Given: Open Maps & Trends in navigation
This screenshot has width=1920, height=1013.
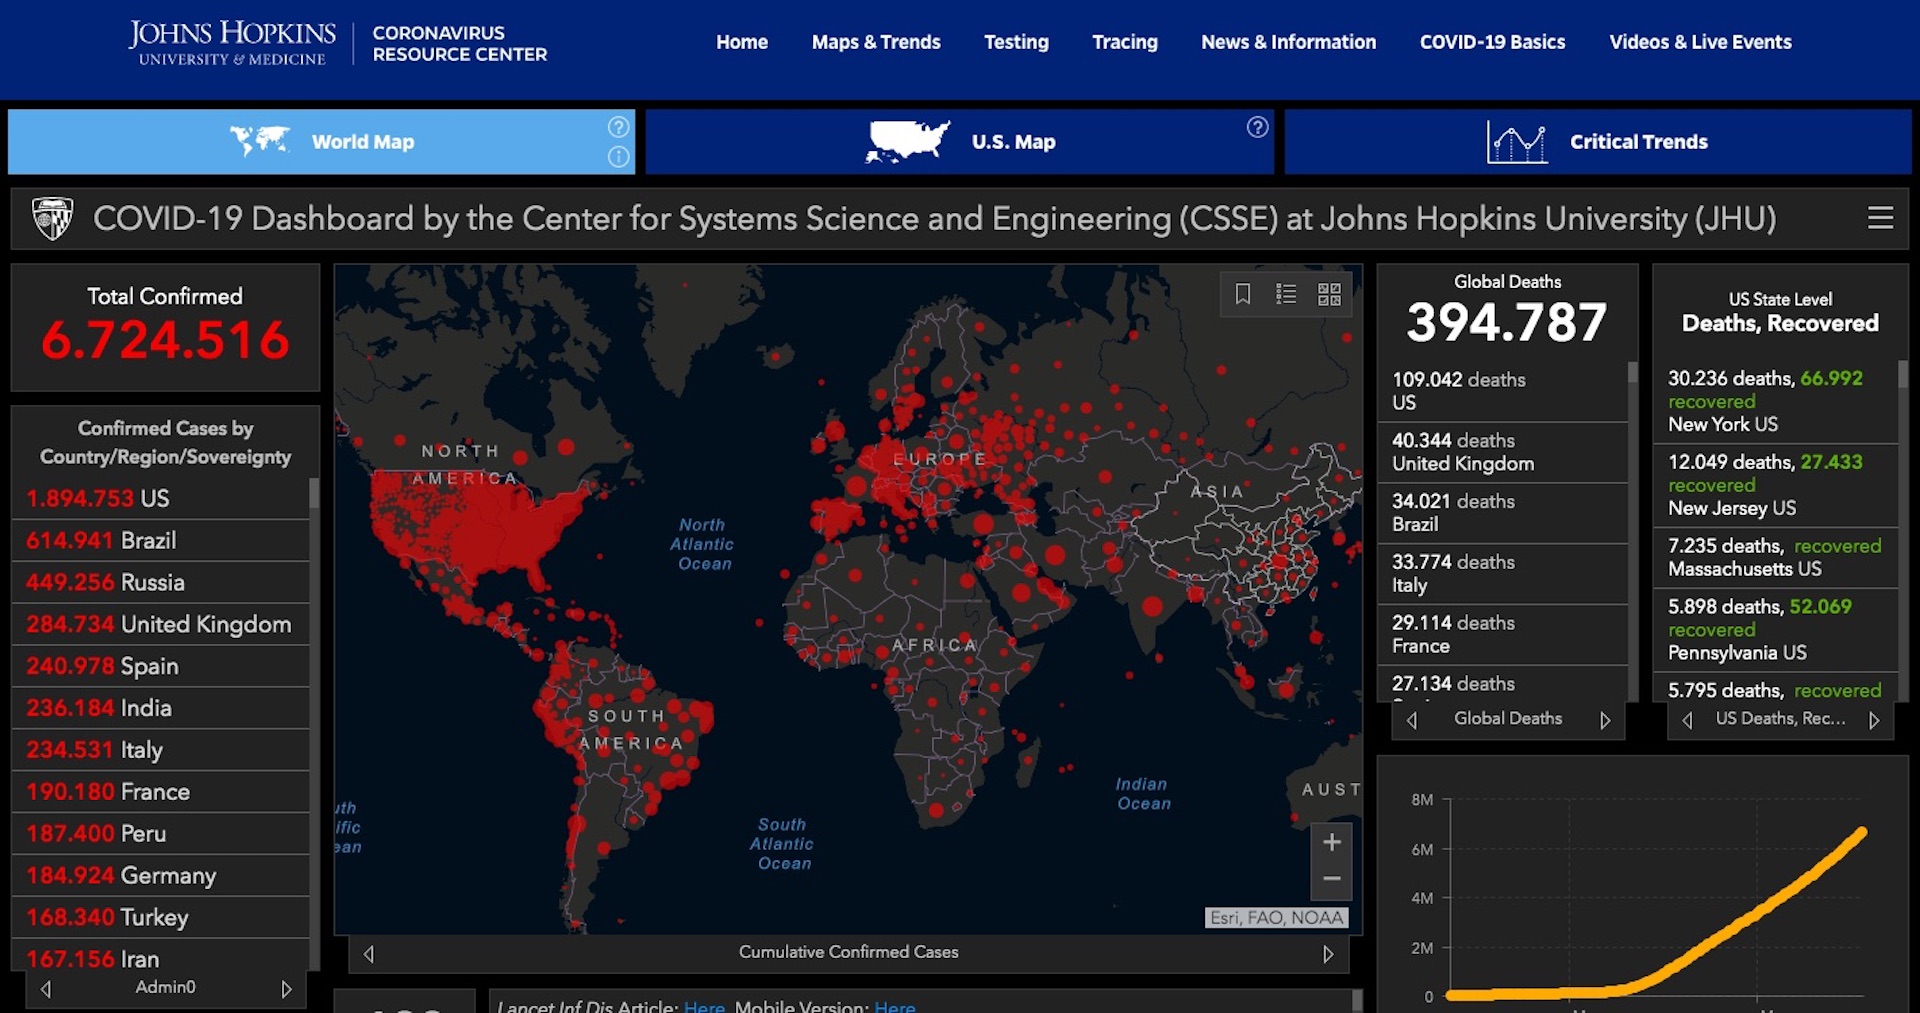Looking at the screenshot, I should pyautogui.click(x=875, y=42).
